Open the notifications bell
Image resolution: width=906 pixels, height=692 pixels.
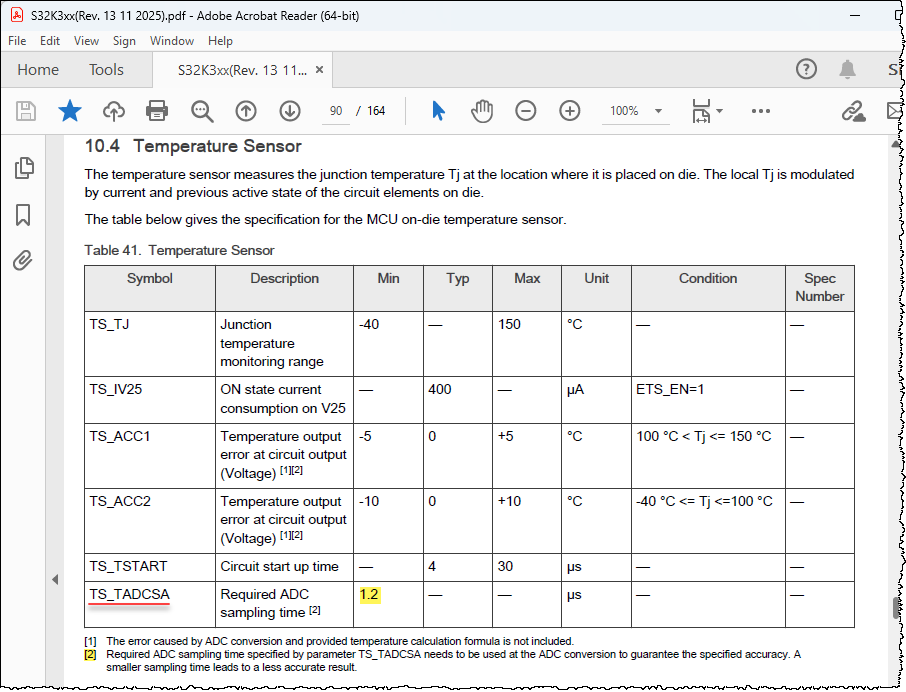click(847, 69)
